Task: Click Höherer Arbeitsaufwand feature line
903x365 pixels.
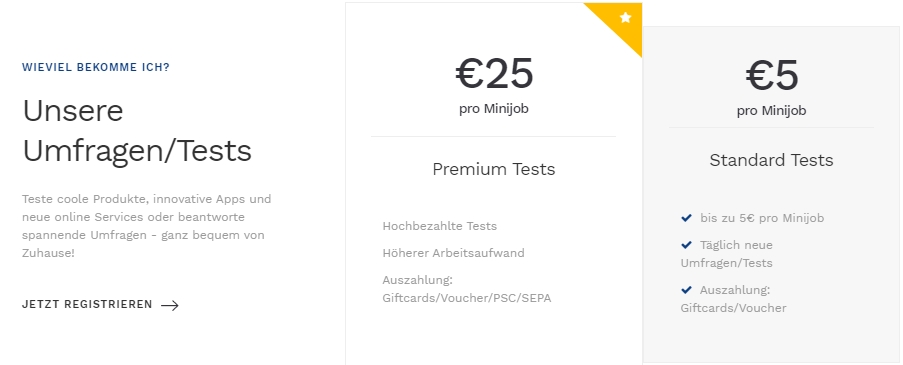Action: coord(453,253)
